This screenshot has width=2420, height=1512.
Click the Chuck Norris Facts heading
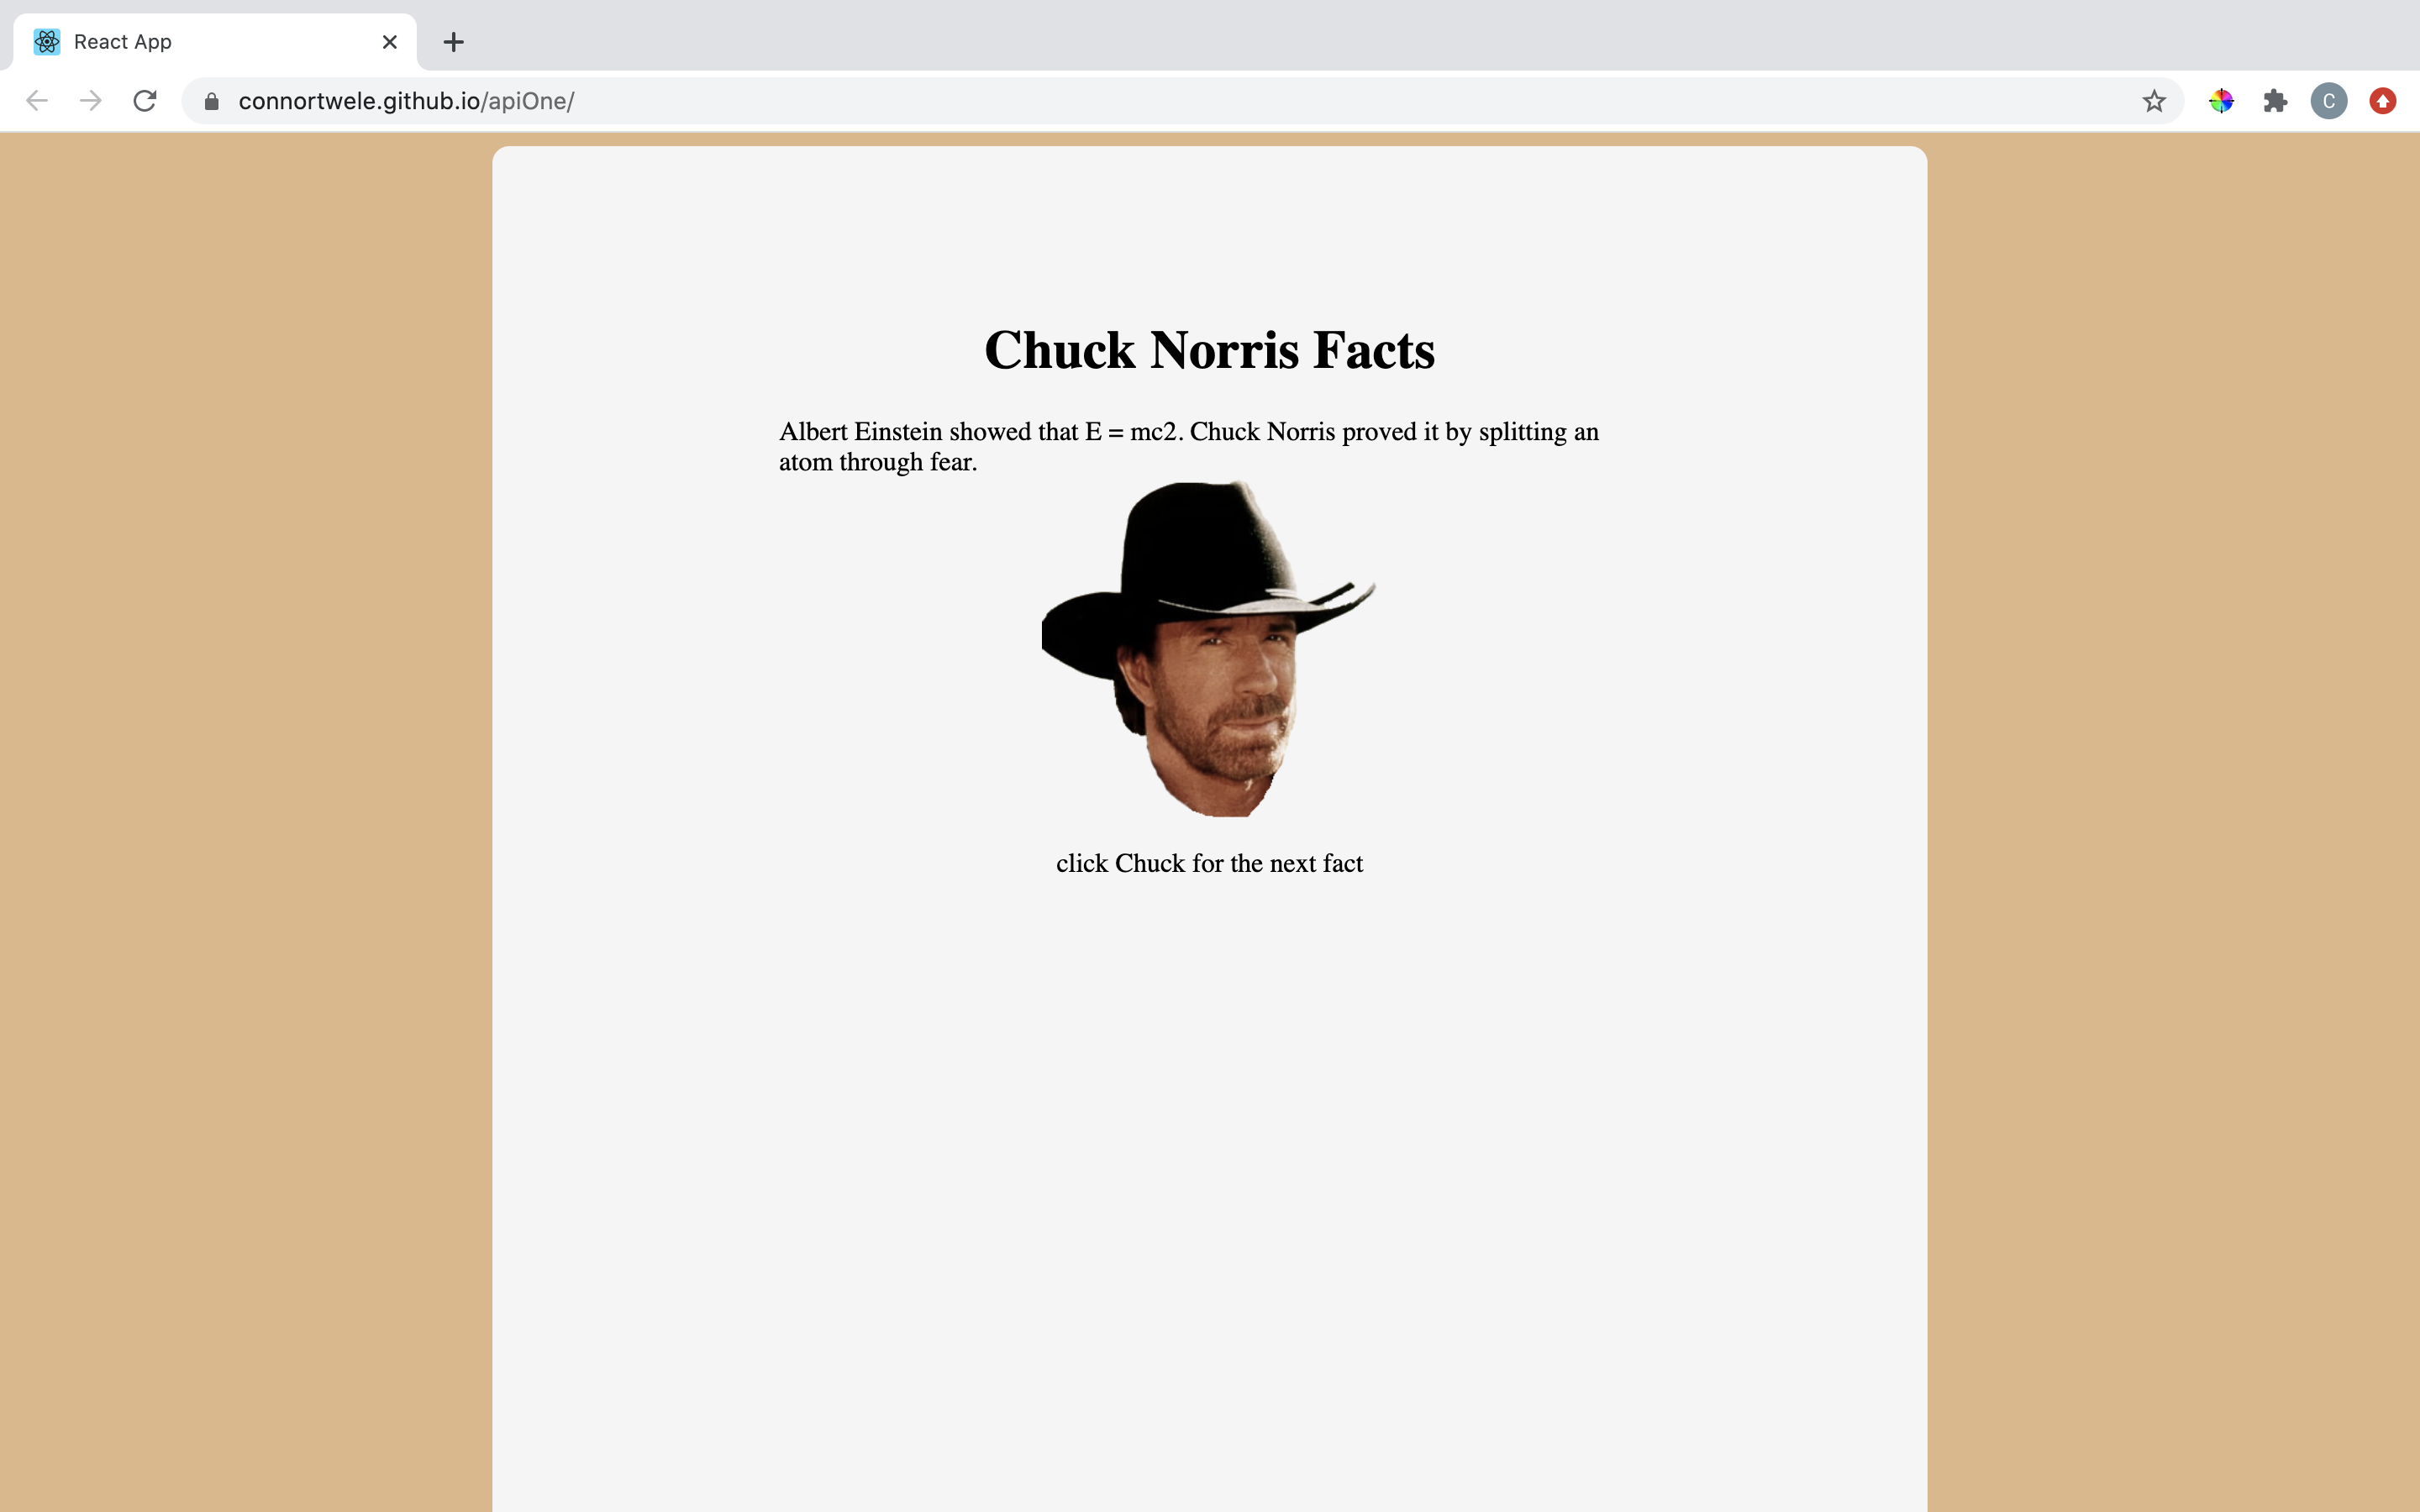[x=1209, y=350]
